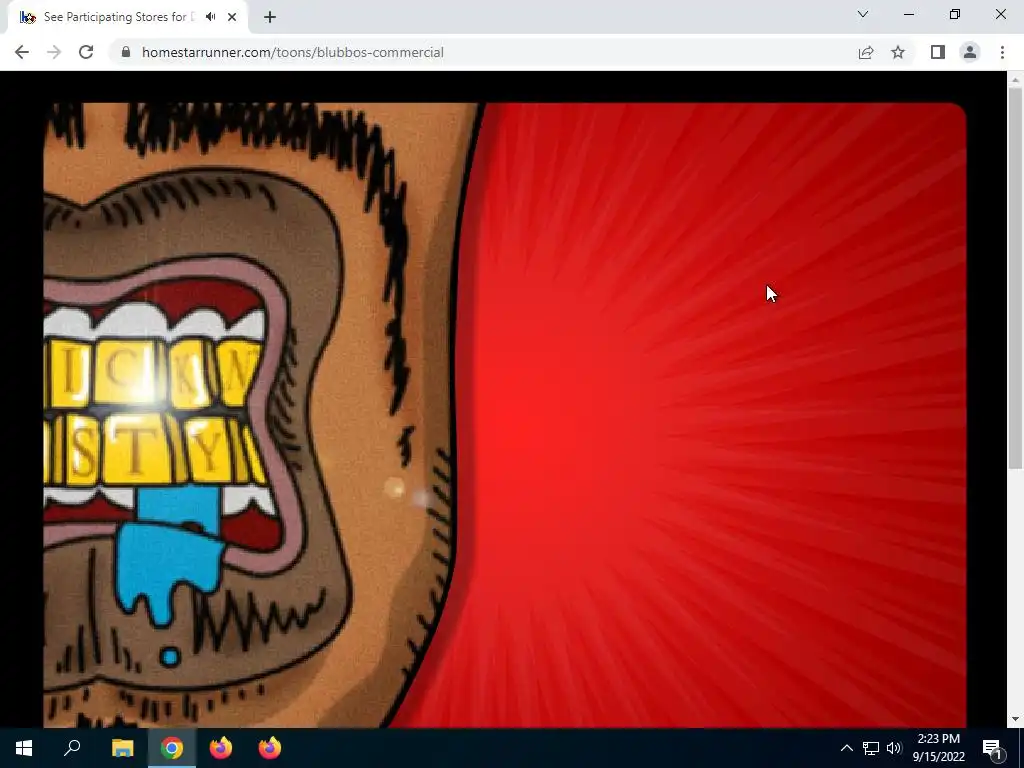The image size is (1024, 768).
Task: Mute the tab audio speaker icon
Action: [x=210, y=17]
